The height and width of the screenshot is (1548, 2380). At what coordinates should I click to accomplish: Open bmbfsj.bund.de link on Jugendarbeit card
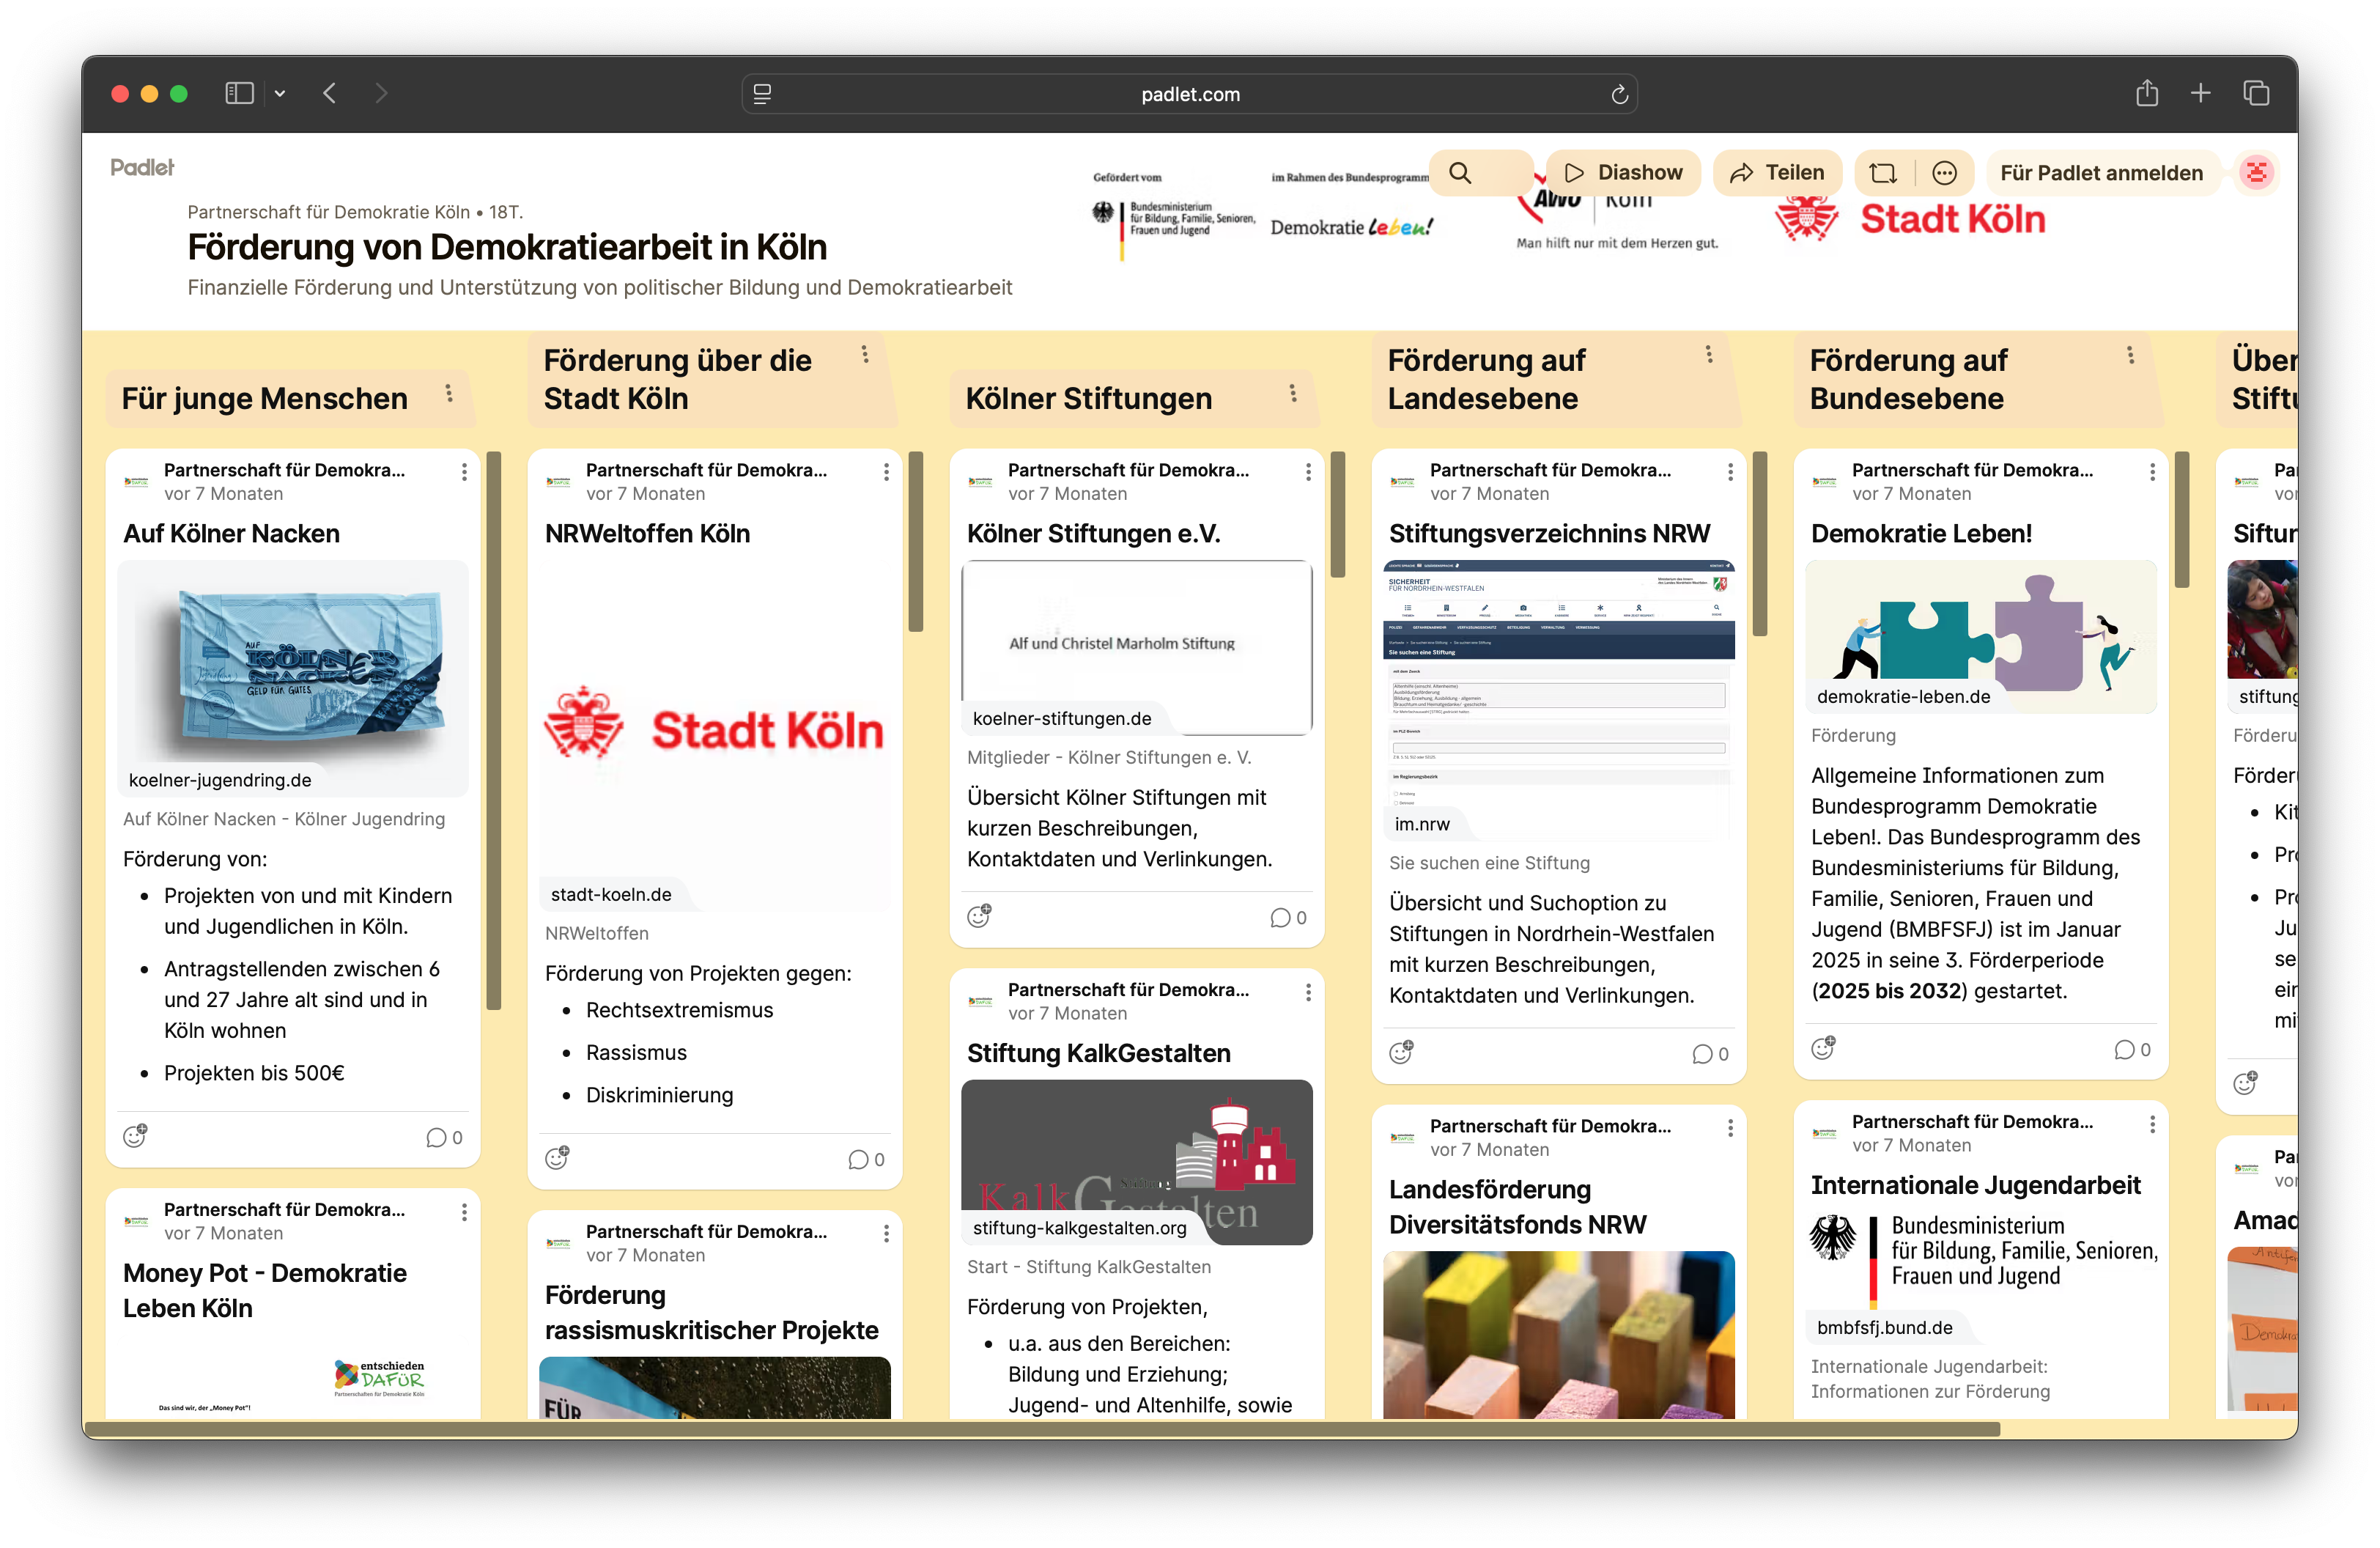(x=1884, y=1327)
